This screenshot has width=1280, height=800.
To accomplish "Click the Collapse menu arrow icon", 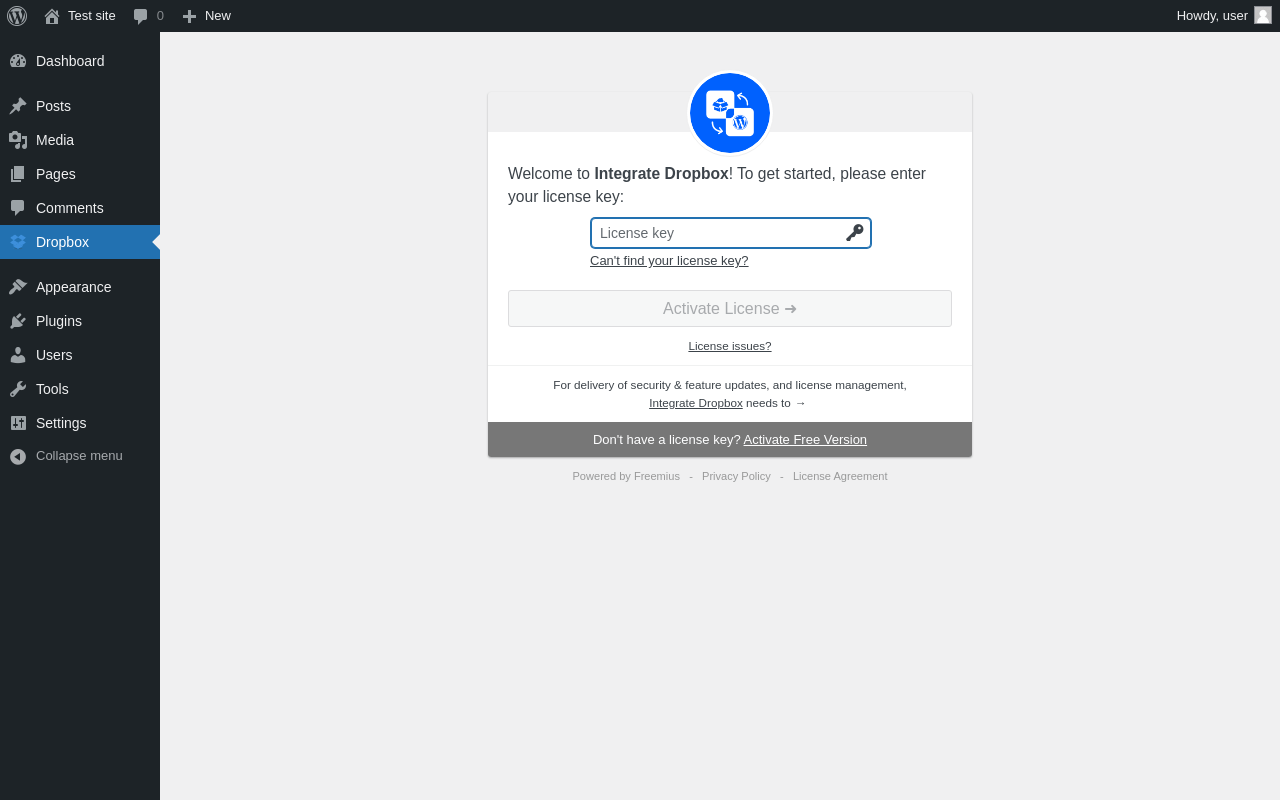I will coord(18,456).
